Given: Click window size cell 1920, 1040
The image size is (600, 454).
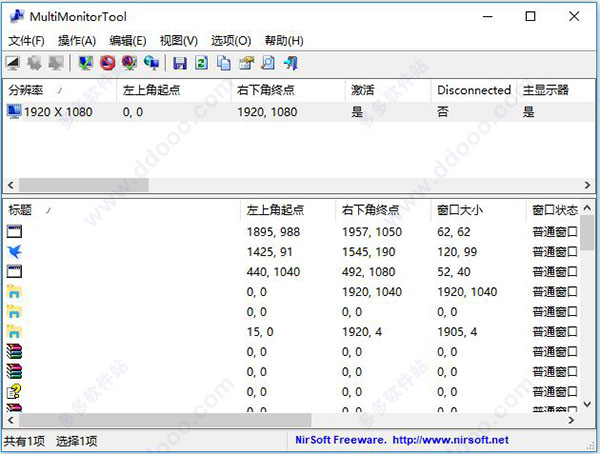Looking at the screenshot, I should tap(467, 292).
